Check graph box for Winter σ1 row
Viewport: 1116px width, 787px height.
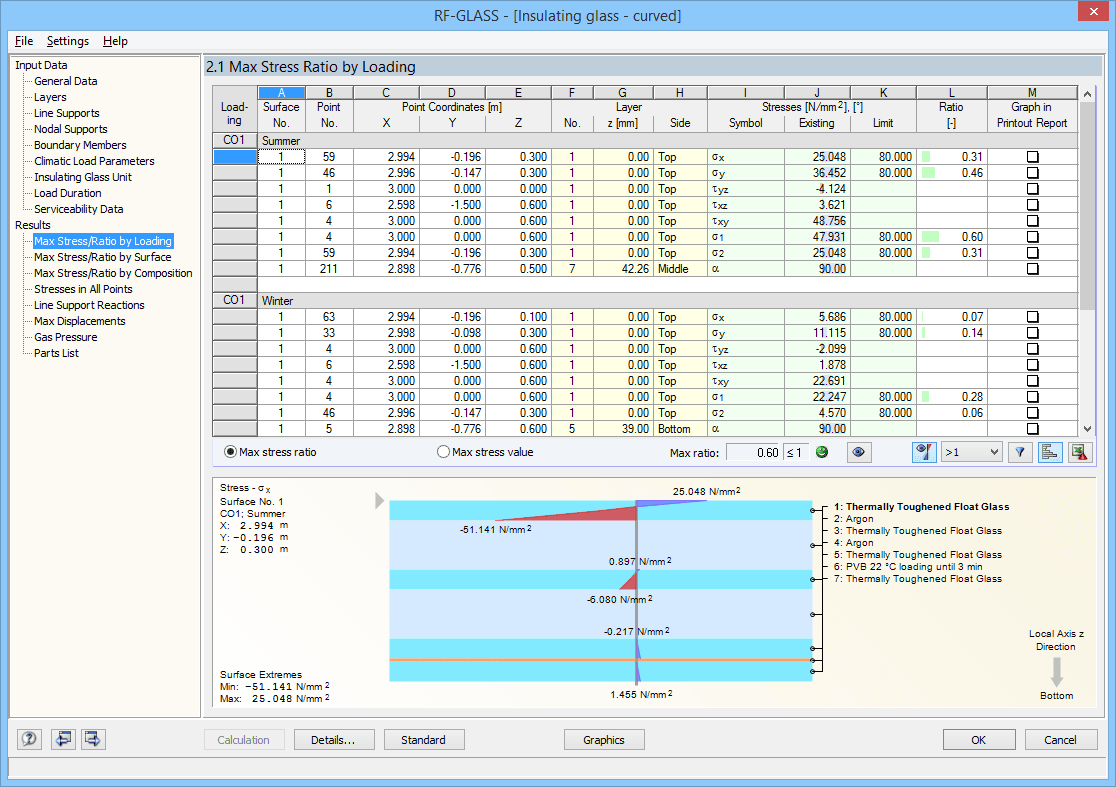coord(1033,397)
